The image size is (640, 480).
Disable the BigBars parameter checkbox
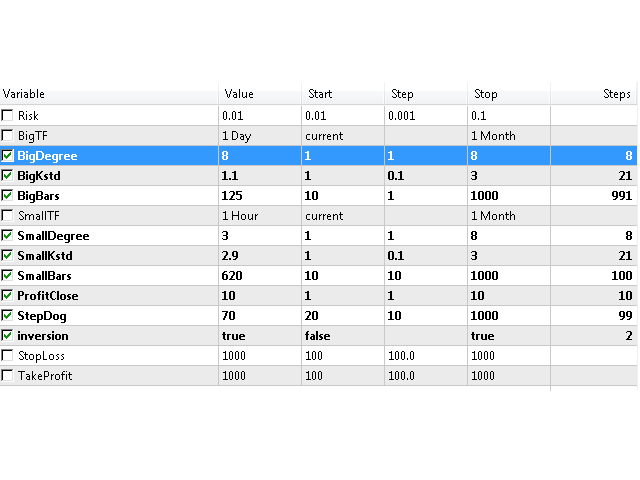8,196
